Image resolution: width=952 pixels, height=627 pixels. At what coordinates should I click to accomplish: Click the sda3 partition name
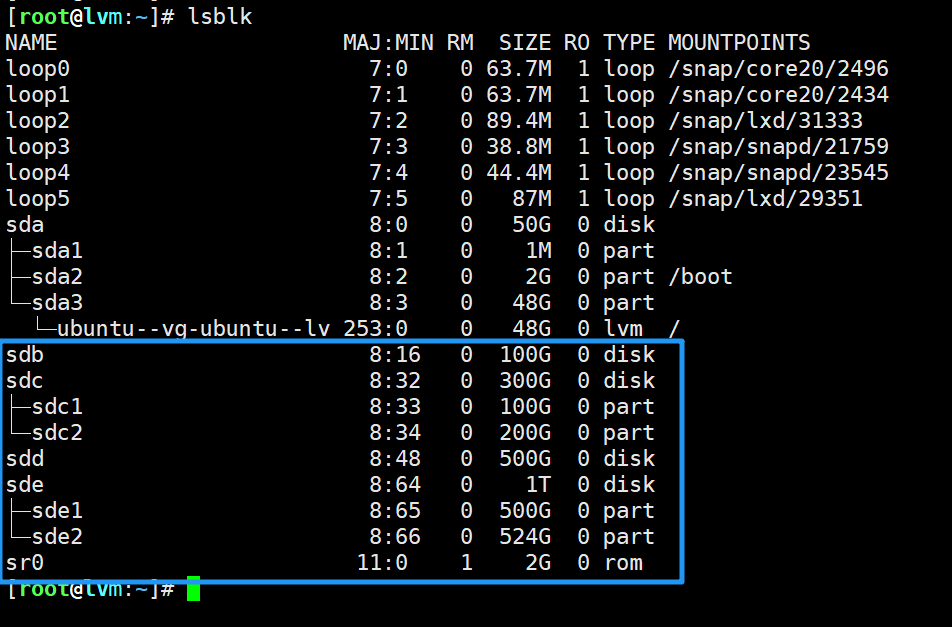(x=57, y=303)
